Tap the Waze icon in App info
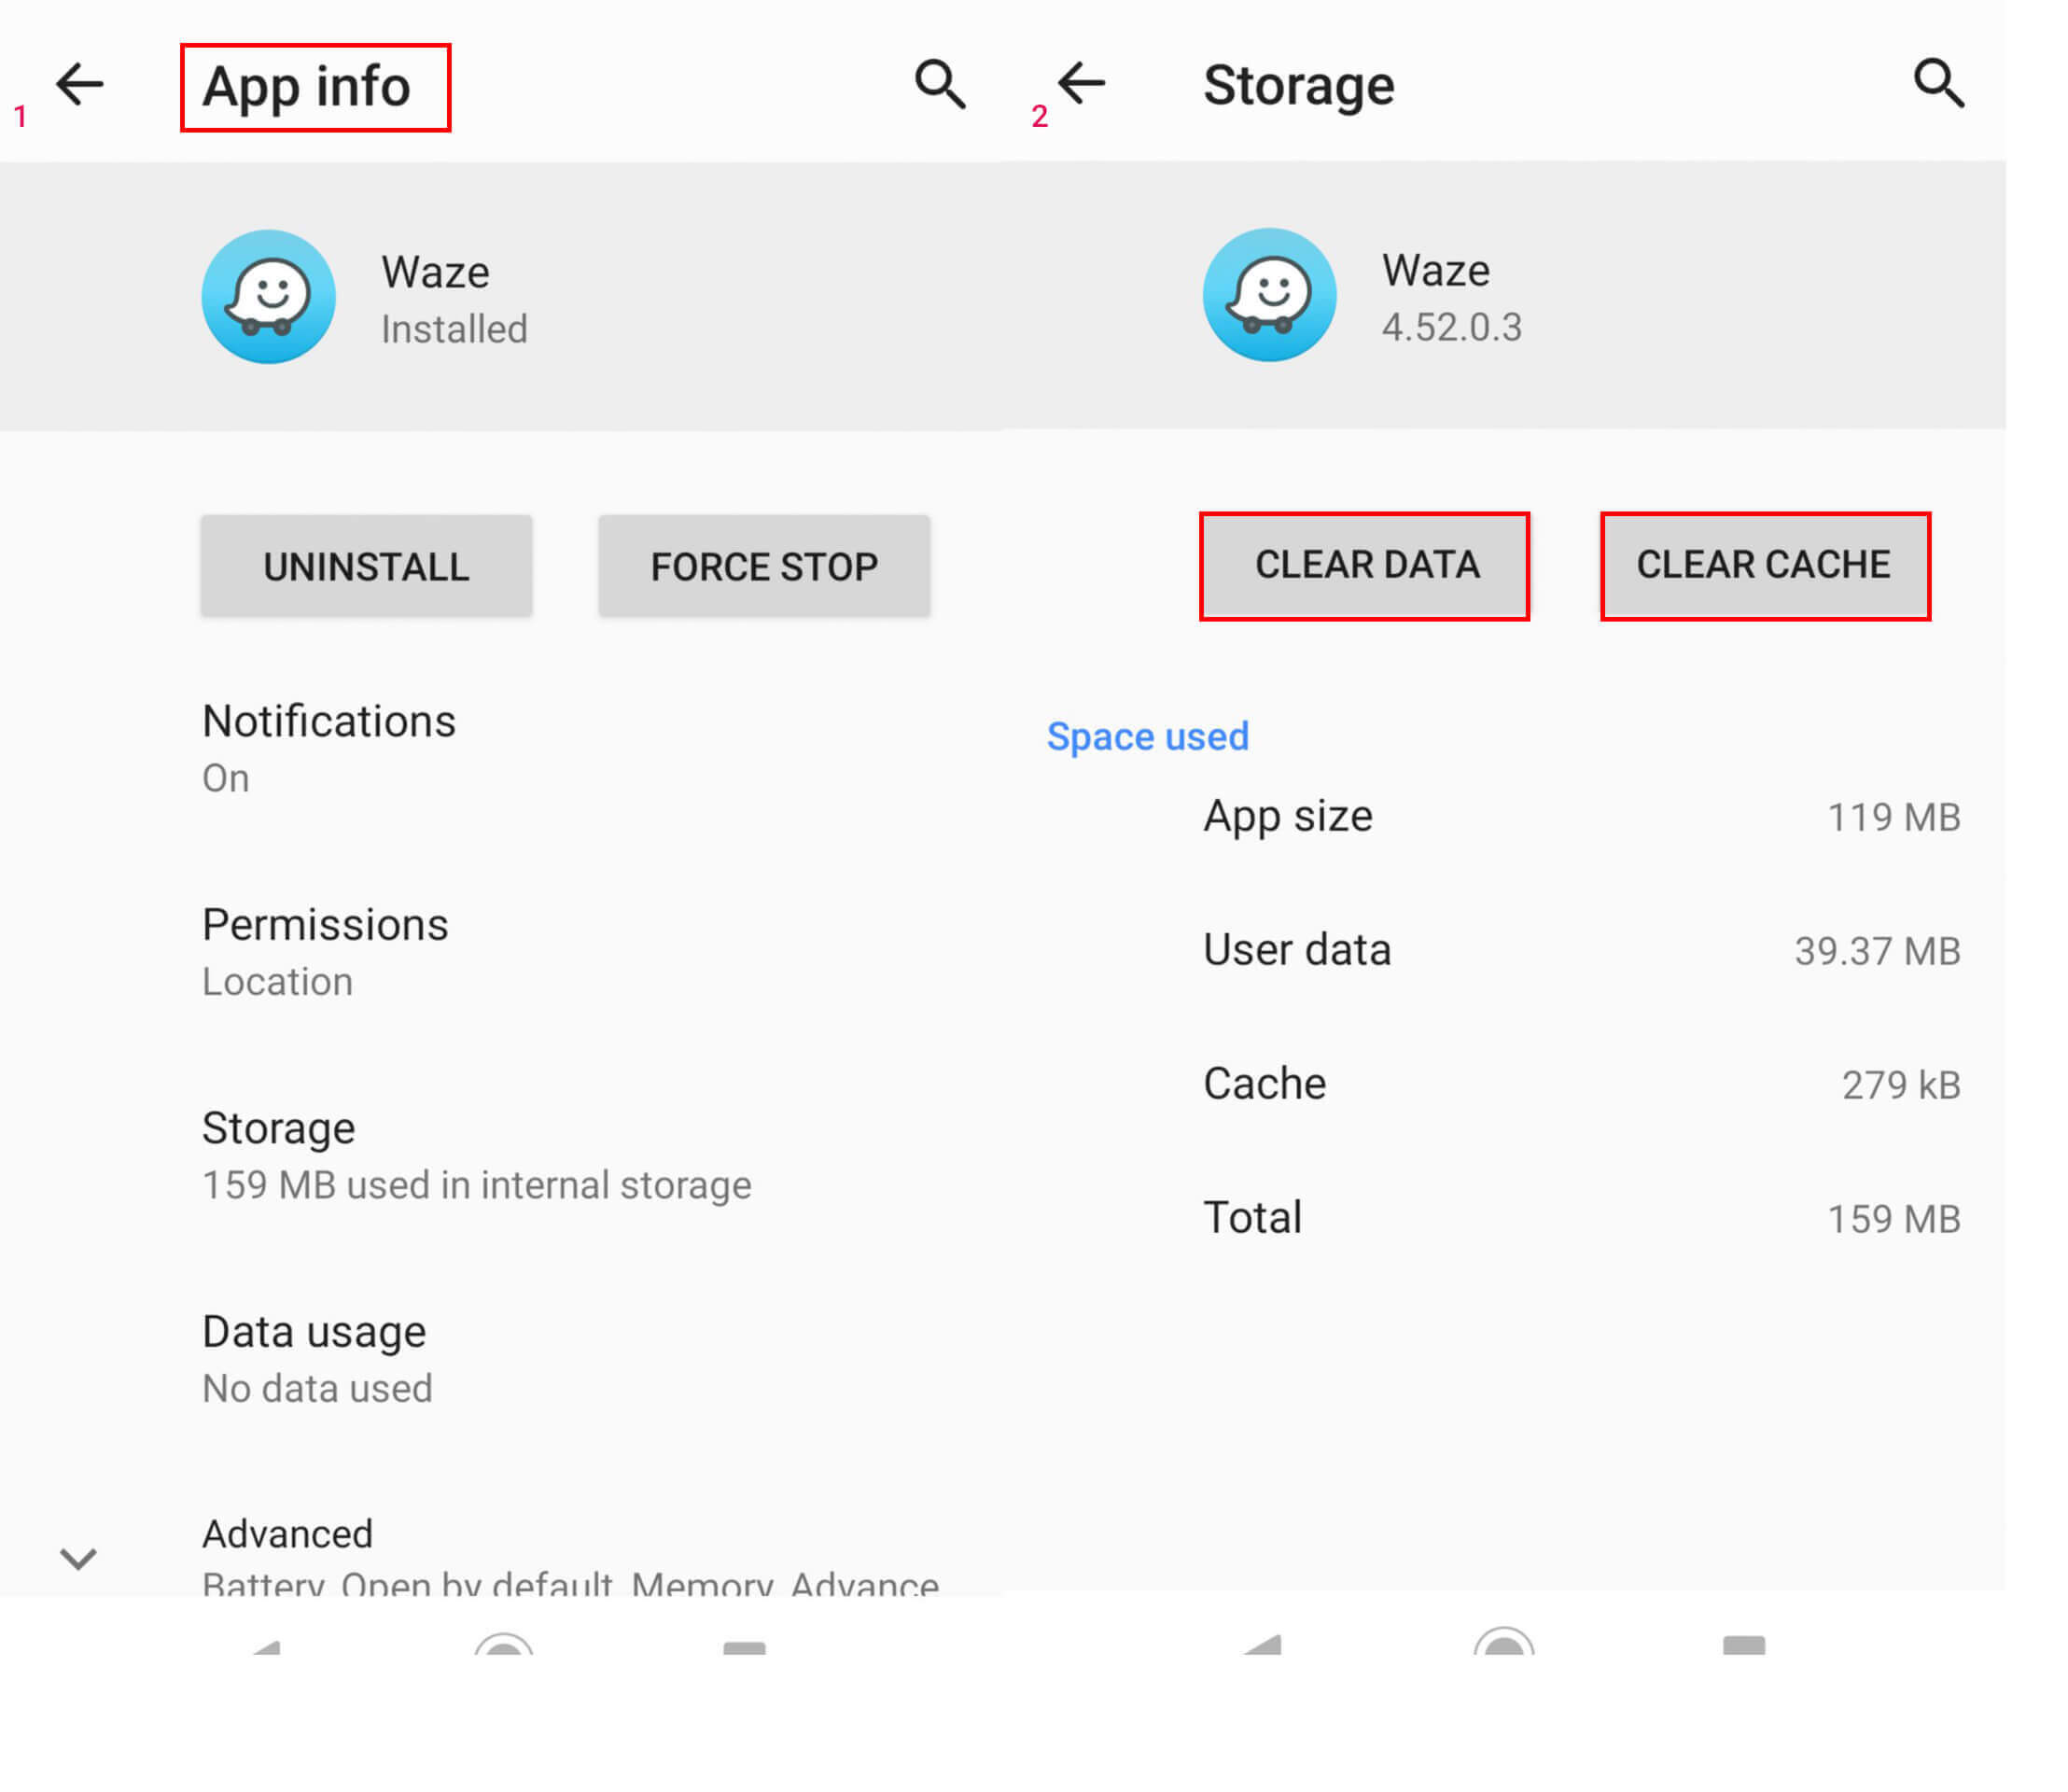The width and height of the screenshot is (2068, 1792). point(268,297)
